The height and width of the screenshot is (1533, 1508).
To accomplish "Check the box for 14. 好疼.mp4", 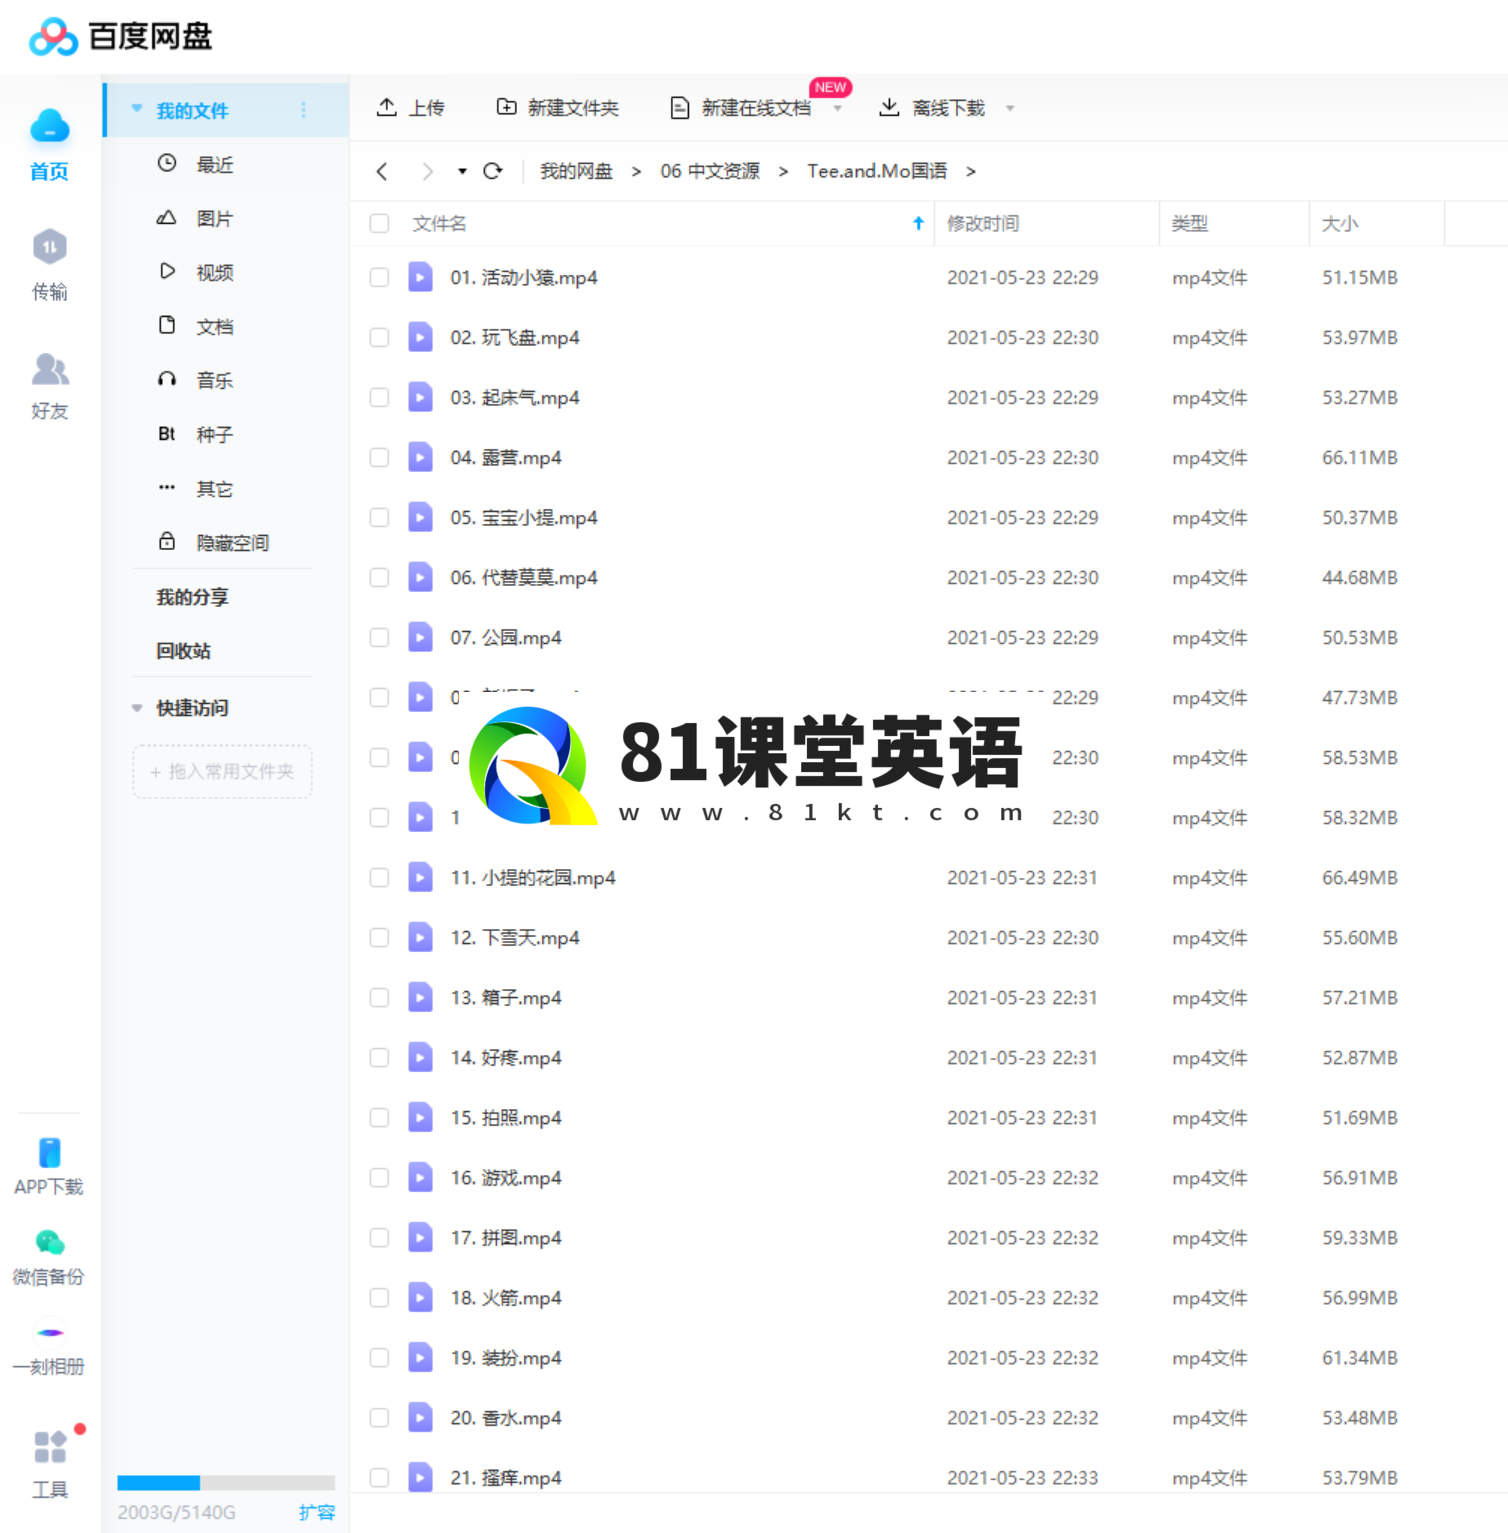I will 379,1057.
